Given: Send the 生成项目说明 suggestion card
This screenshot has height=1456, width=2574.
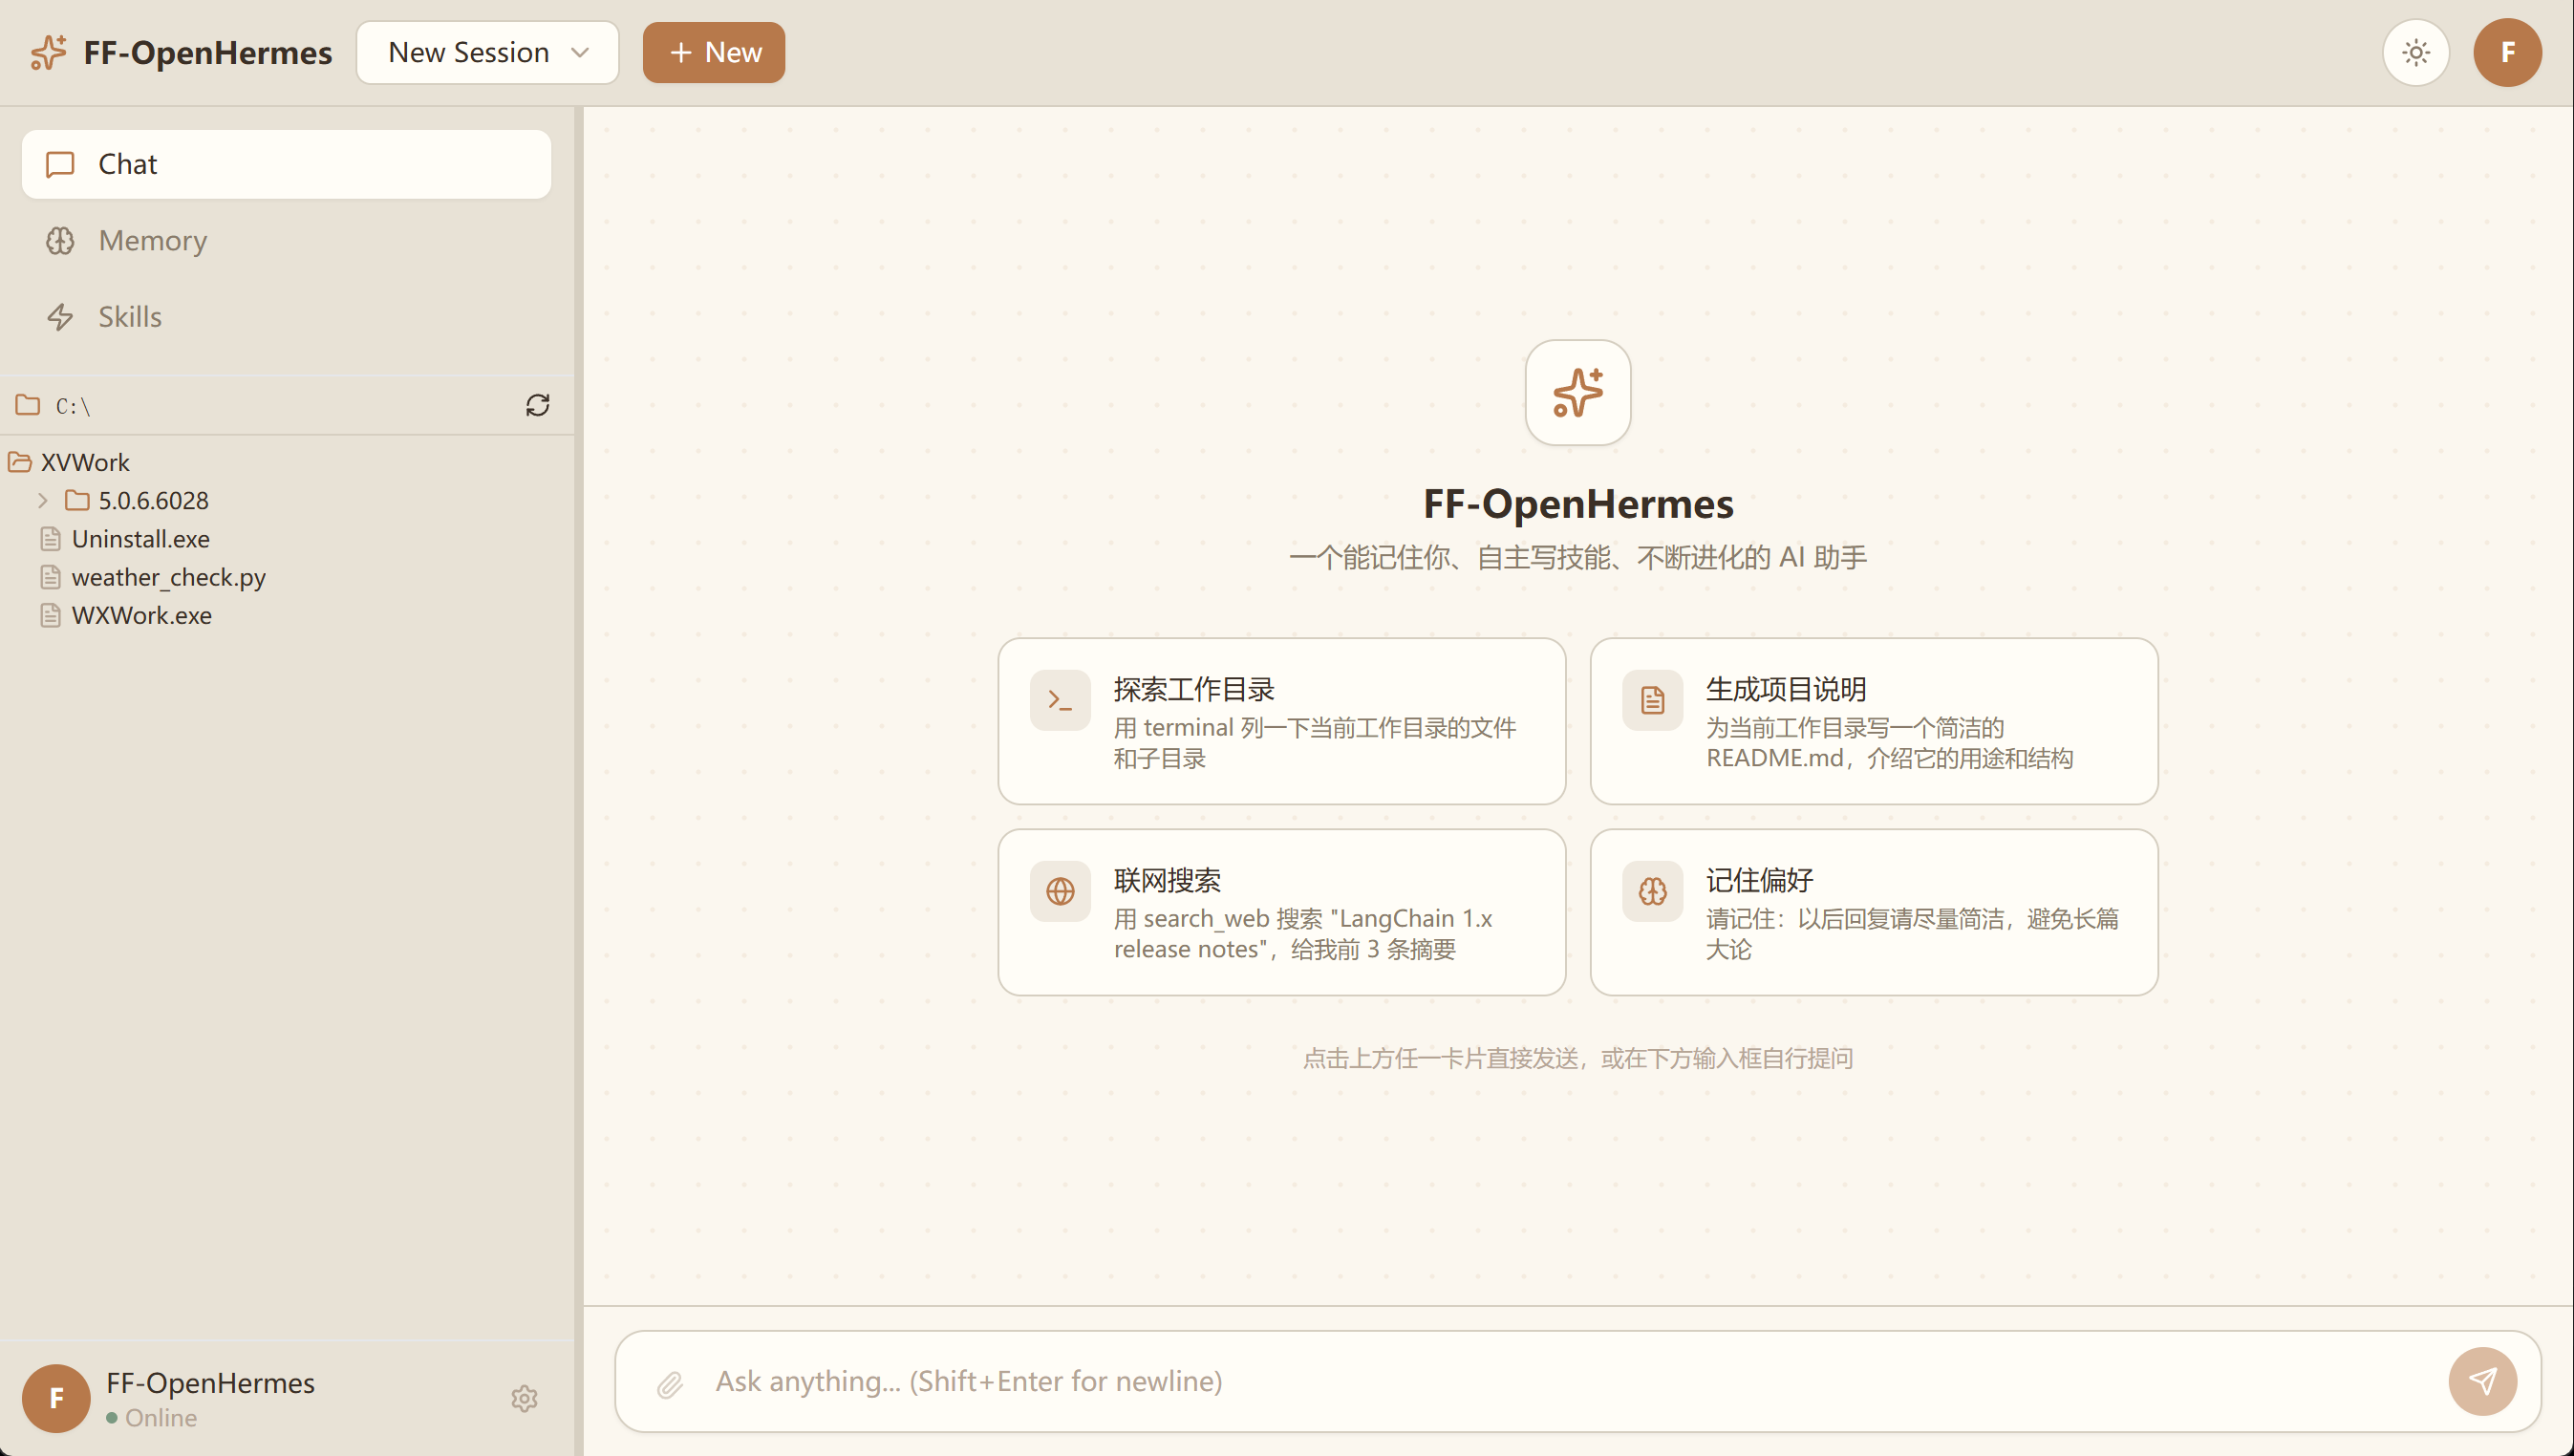Looking at the screenshot, I should pyautogui.click(x=1873, y=721).
